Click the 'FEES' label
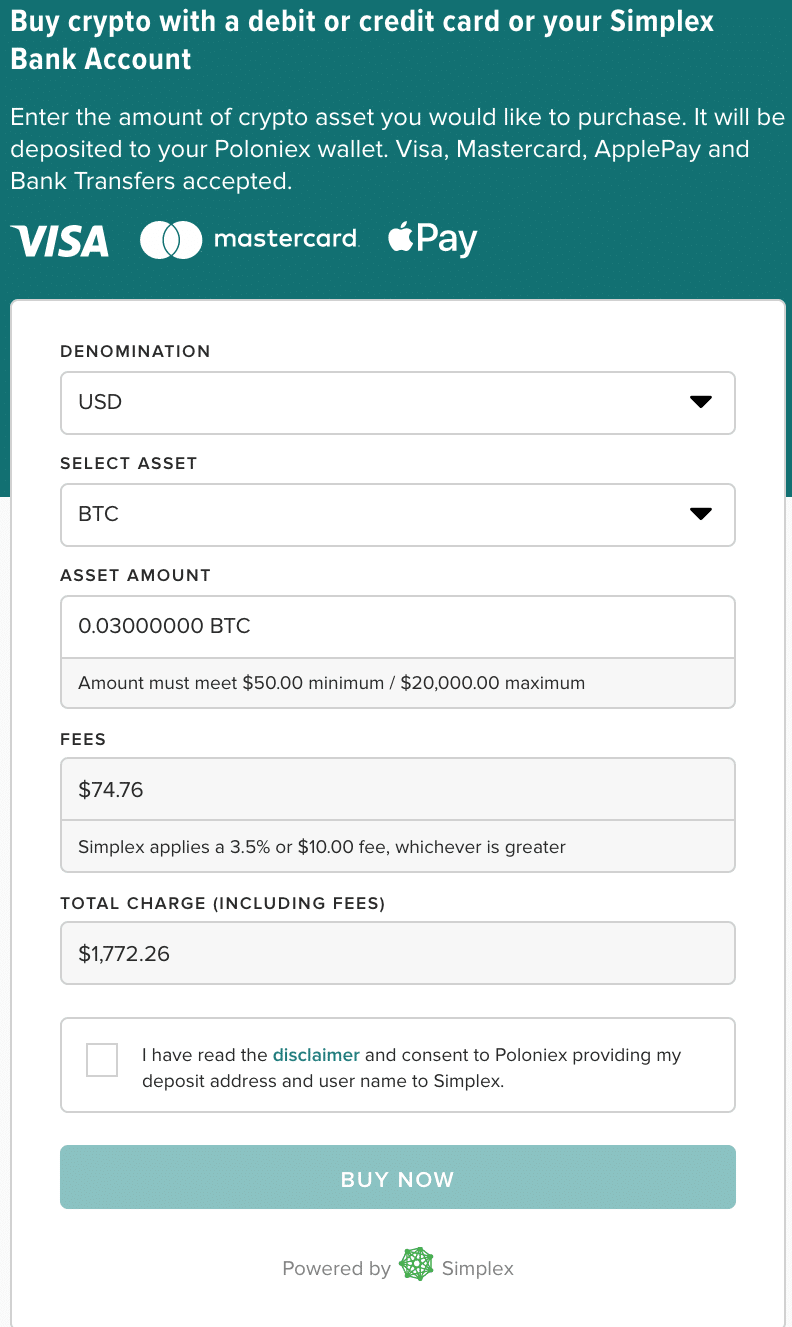Viewport: 792px width, 1327px height. pos(83,740)
